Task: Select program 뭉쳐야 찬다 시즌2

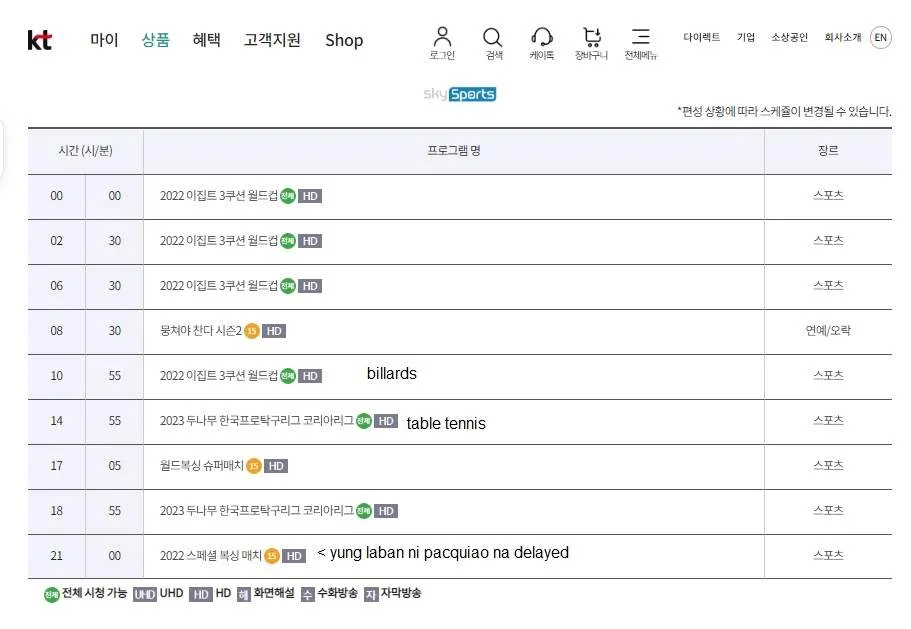Action: point(200,331)
